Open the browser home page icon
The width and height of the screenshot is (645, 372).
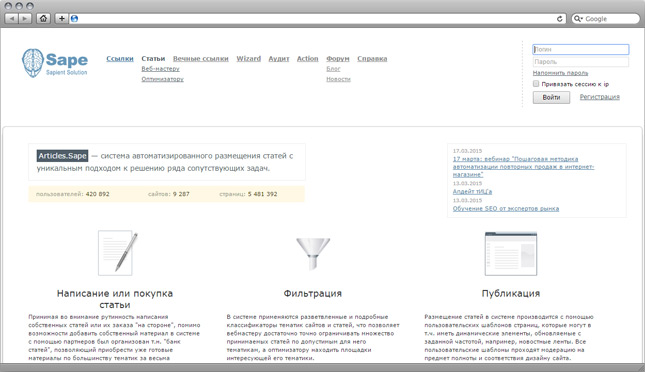tap(43, 19)
